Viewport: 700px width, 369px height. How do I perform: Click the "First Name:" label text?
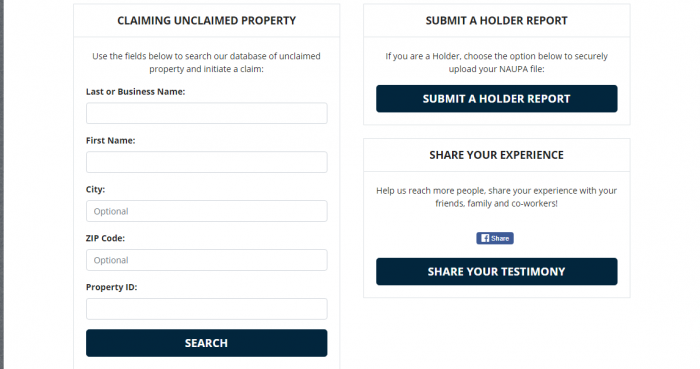click(110, 141)
